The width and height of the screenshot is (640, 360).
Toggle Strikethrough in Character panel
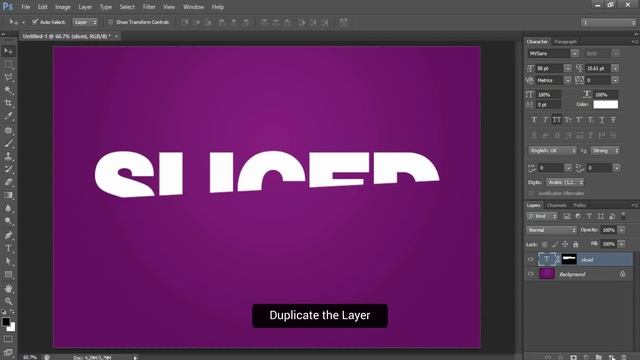(x=613, y=120)
